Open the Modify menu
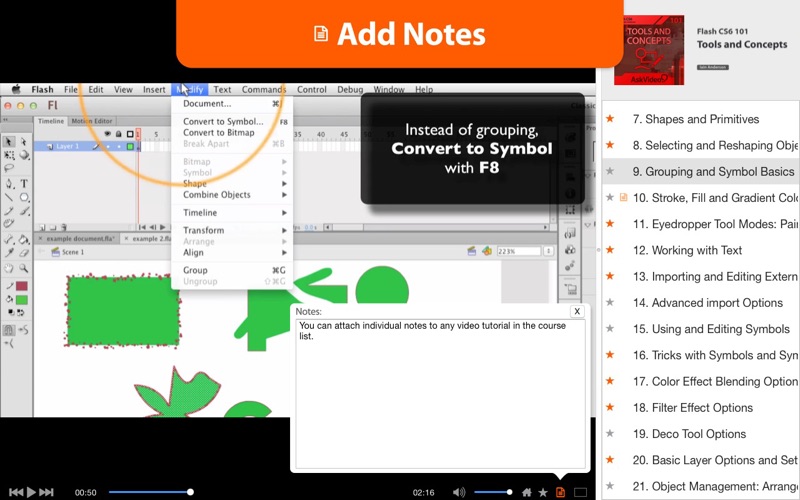The width and height of the screenshot is (800, 500). point(190,89)
